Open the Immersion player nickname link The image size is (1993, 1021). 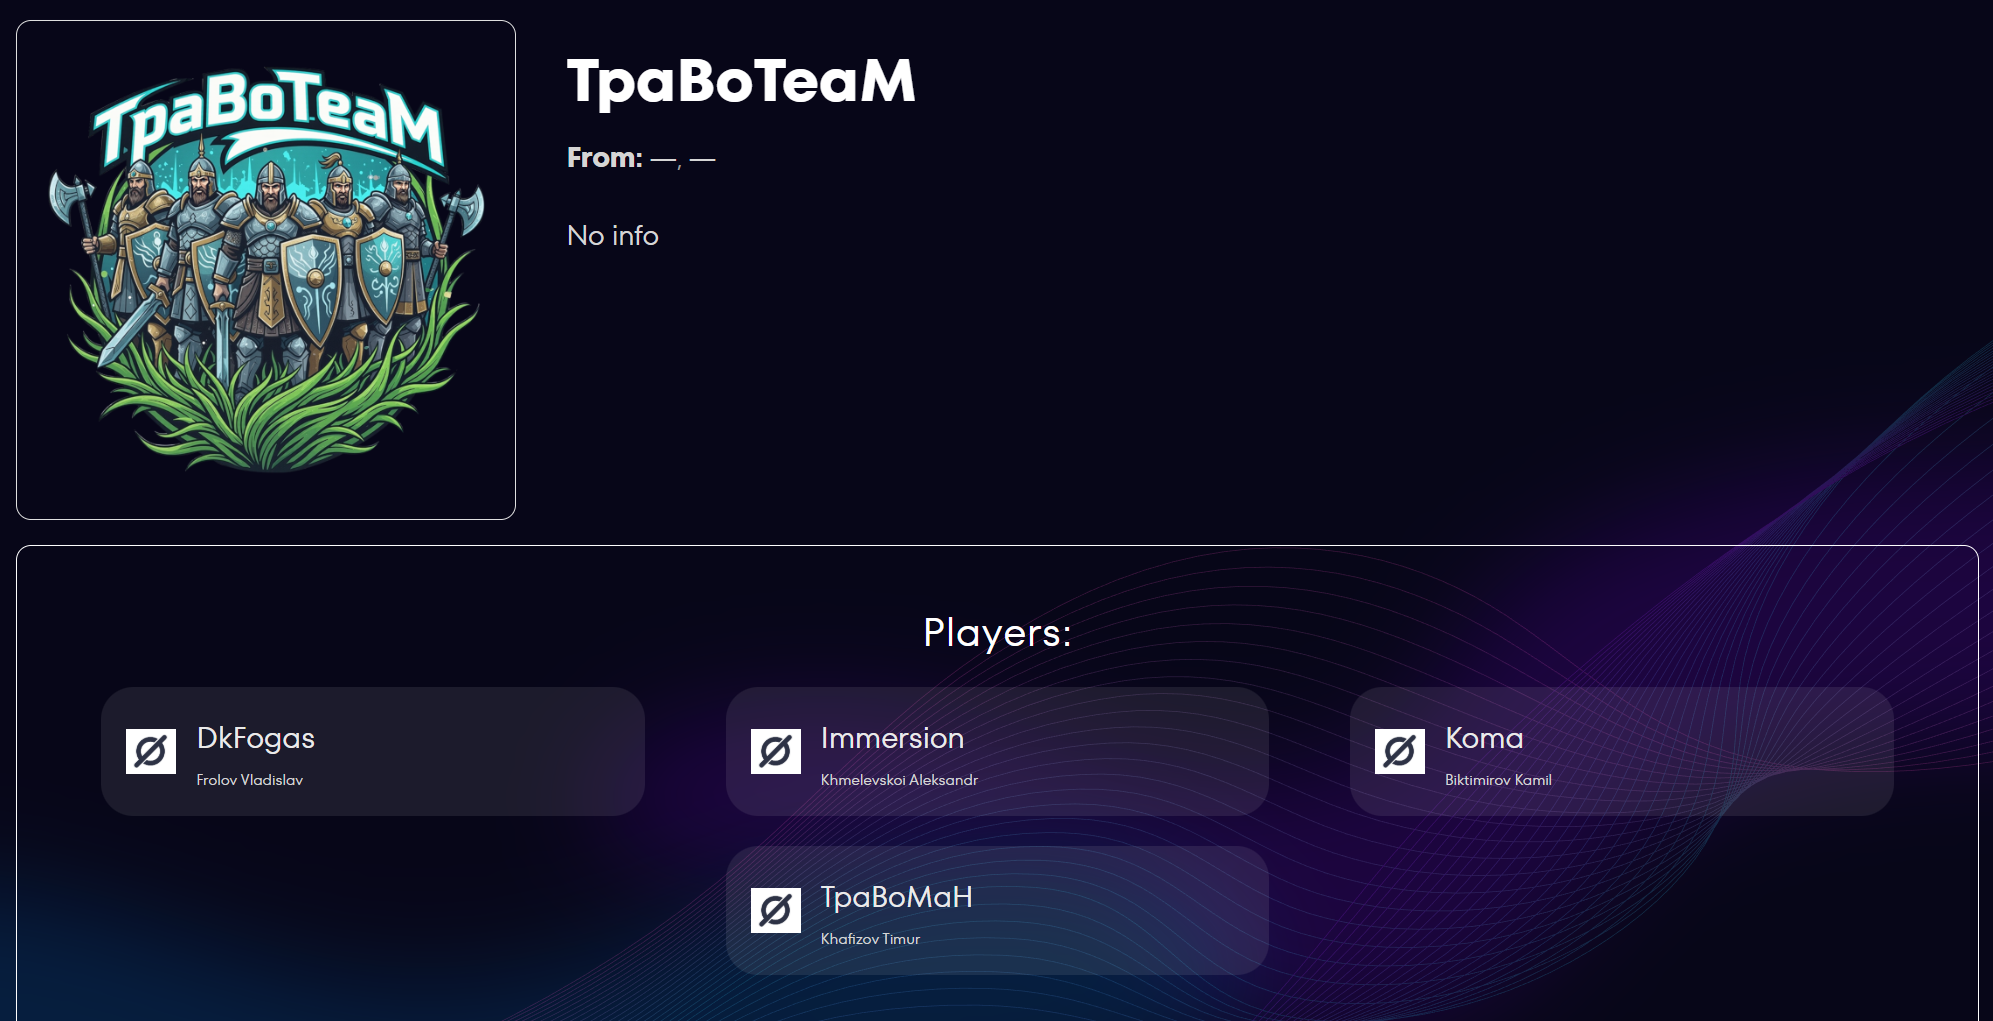point(892,738)
